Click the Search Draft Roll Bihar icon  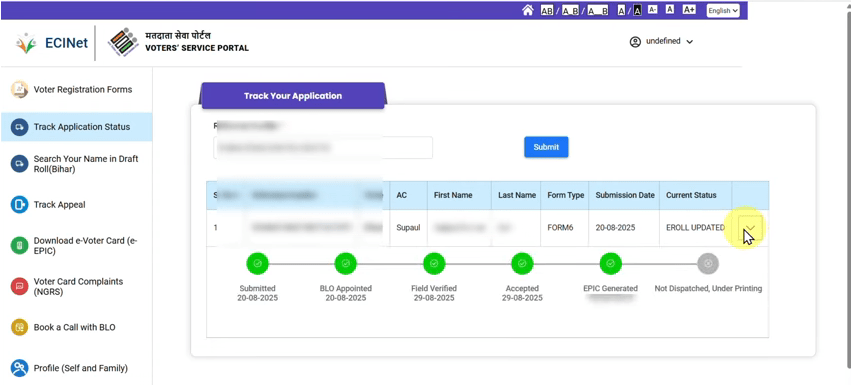pos(20,164)
